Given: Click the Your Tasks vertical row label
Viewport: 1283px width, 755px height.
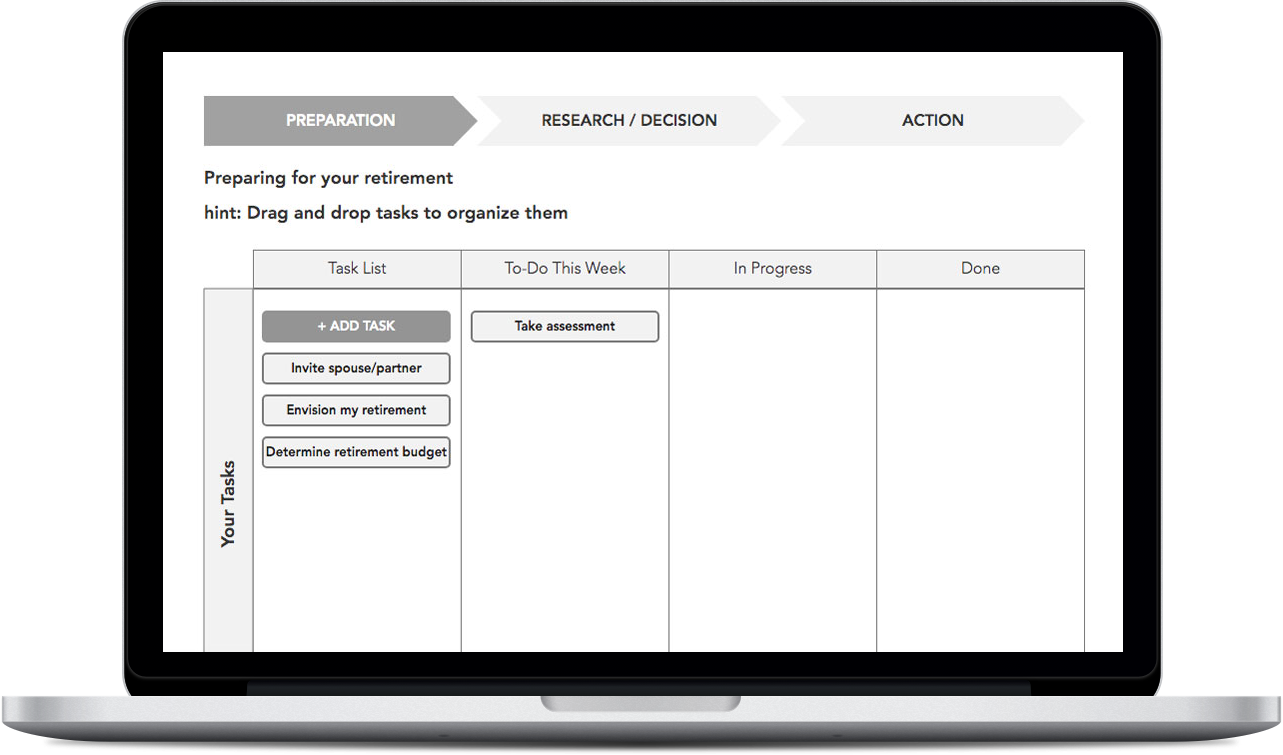Looking at the screenshot, I should (x=228, y=503).
